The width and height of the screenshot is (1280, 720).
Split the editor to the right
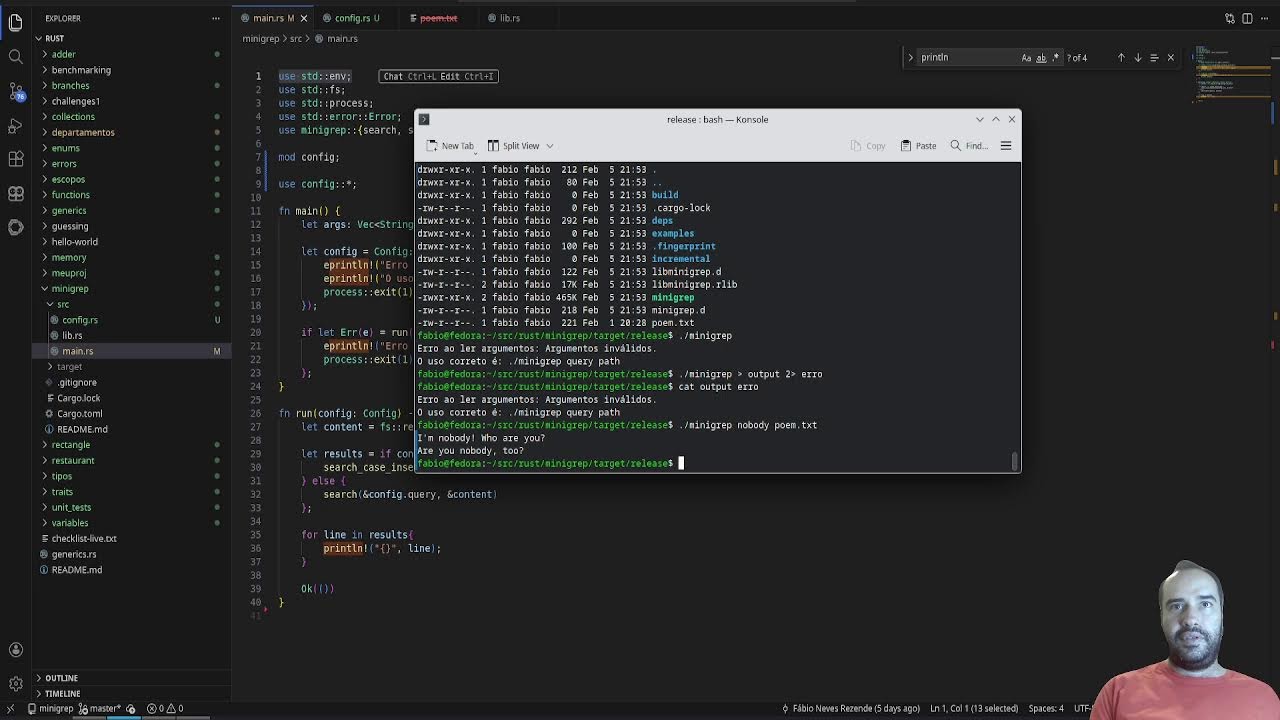tap(1247, 18)
